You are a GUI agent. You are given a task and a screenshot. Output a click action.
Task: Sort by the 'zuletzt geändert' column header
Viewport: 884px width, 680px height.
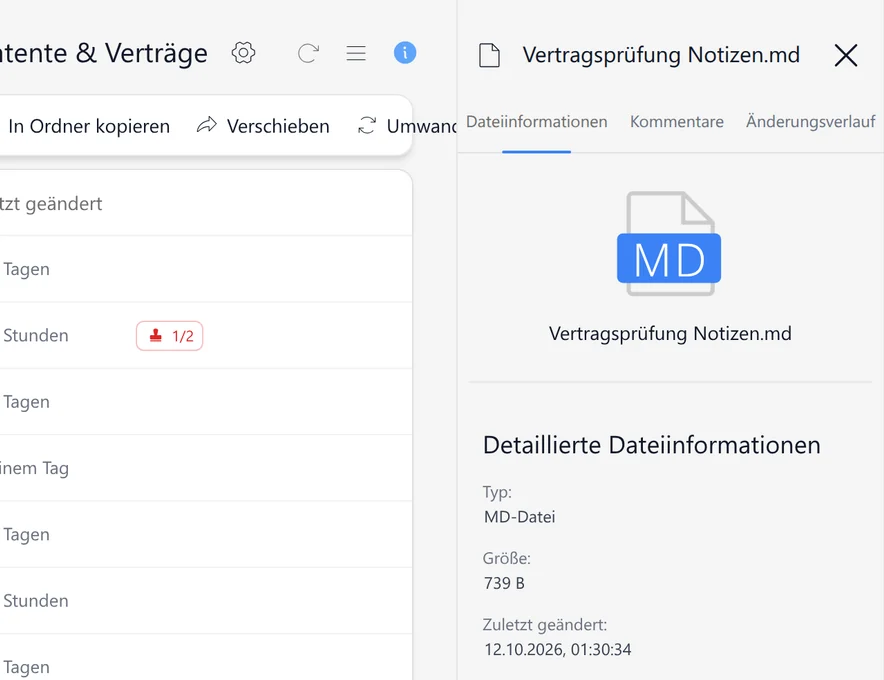coord(51,204)
